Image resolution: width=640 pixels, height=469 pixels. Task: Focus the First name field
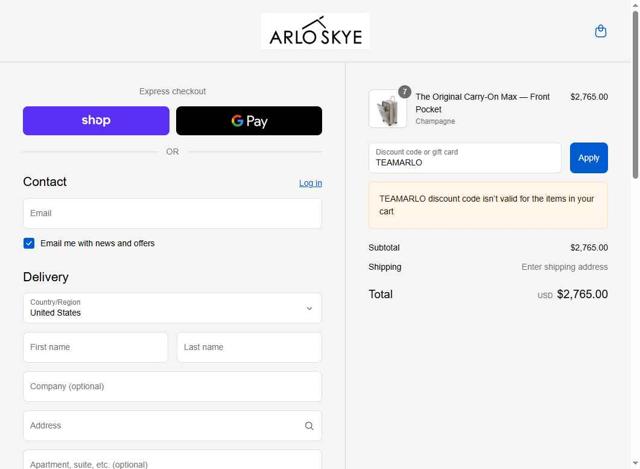pyautogui.click(x=96, y=347)
